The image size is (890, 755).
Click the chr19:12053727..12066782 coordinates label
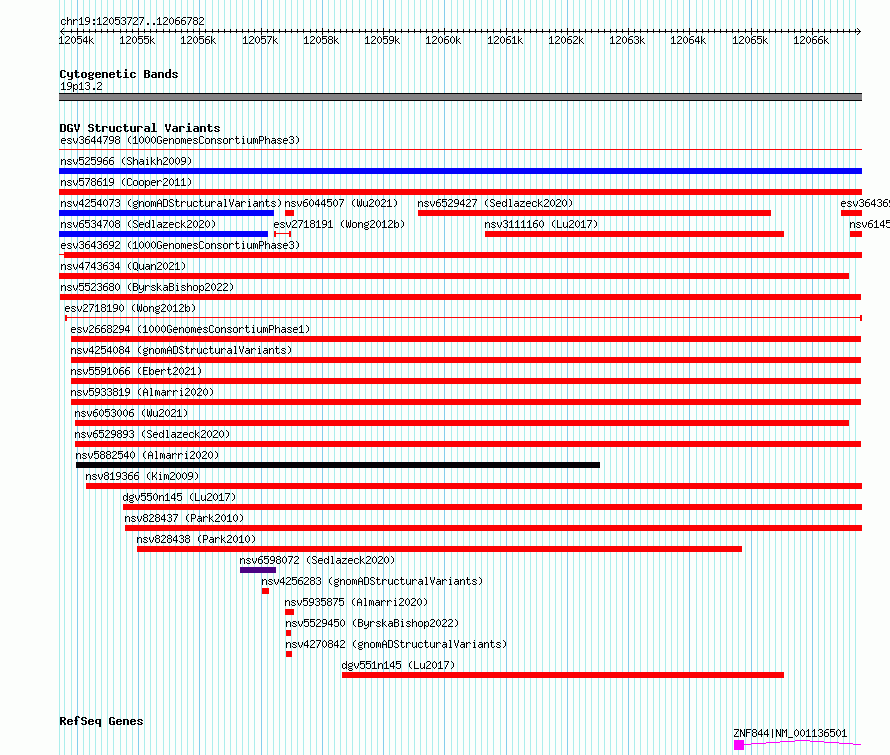tap(132, 21)
